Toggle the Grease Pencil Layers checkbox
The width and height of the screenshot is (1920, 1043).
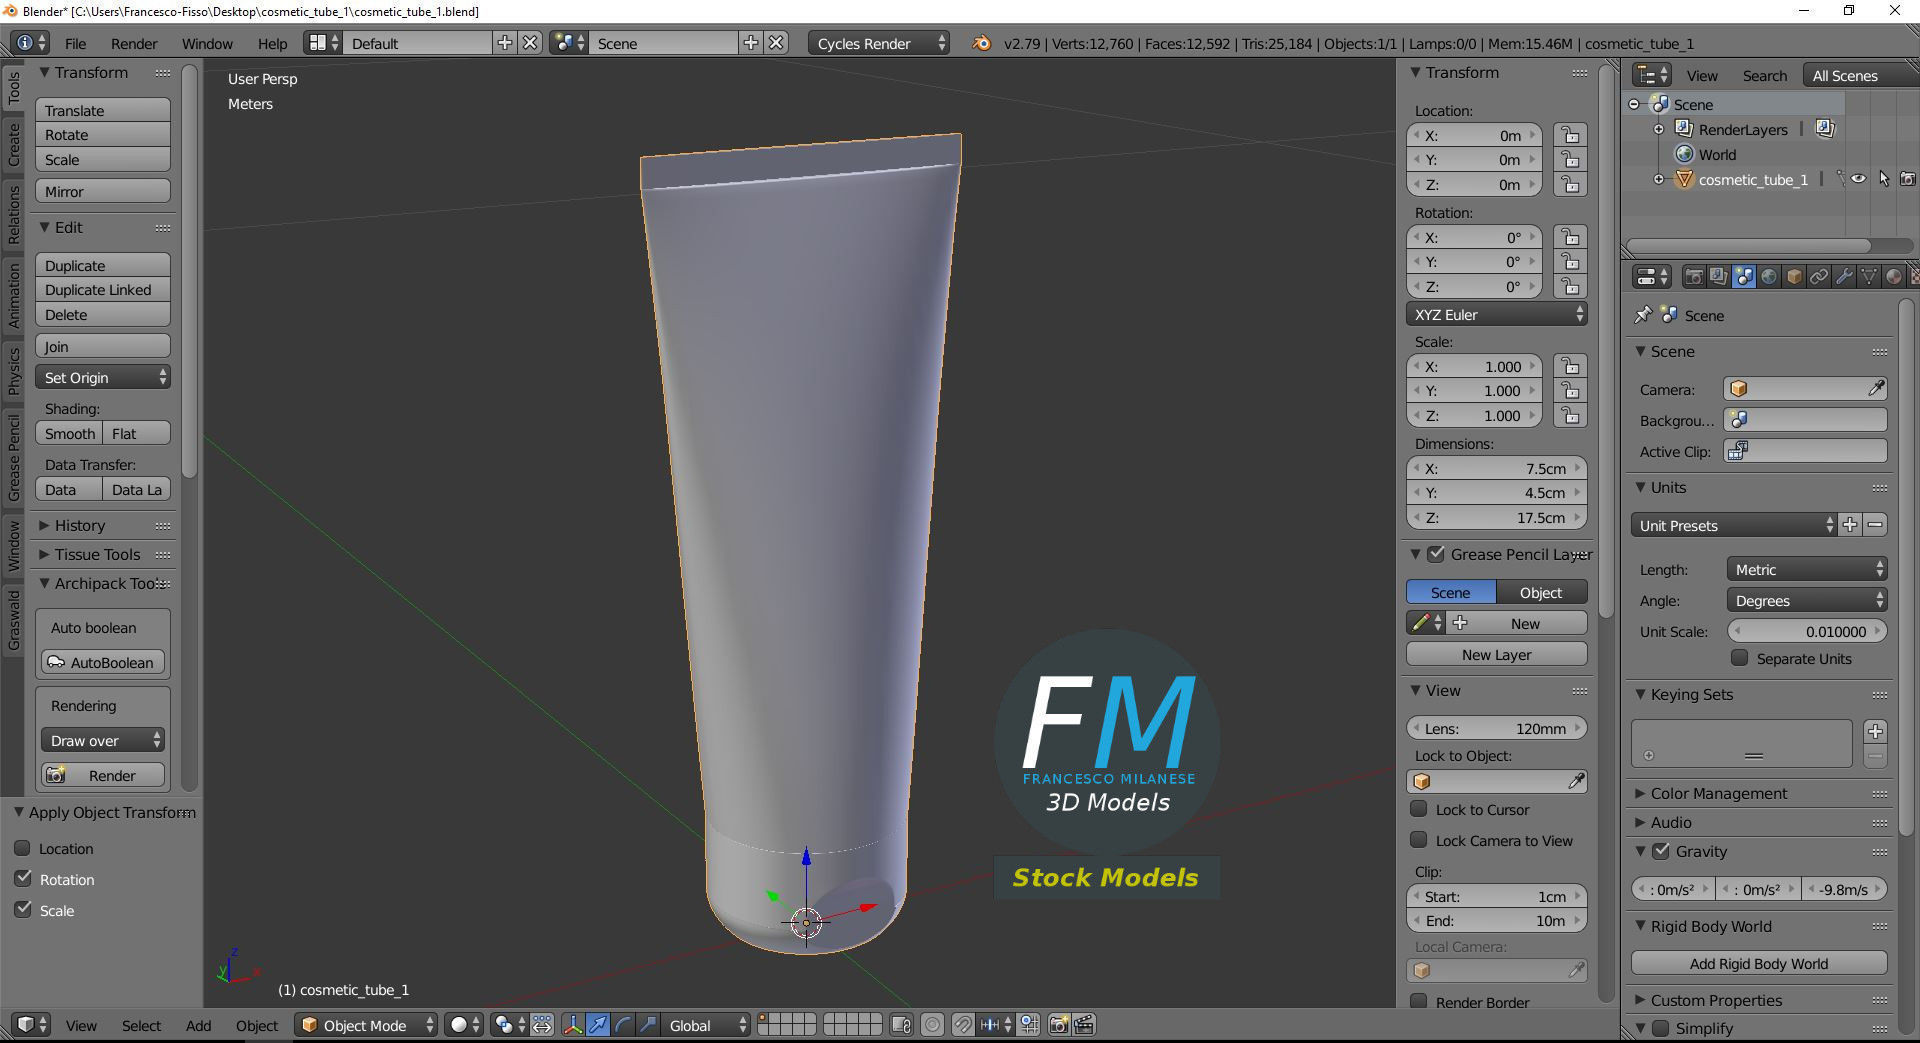(1436, 554)
